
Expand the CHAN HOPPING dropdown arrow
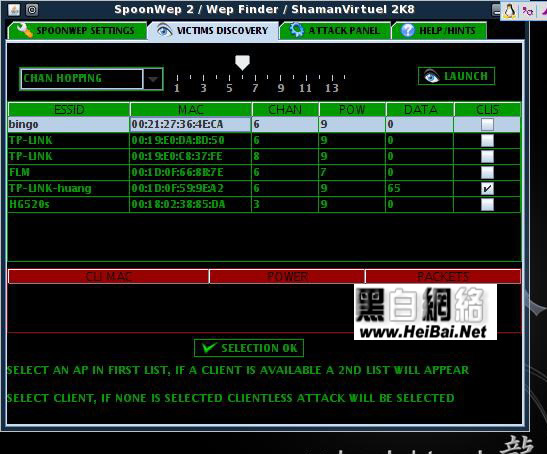point(153,79)
